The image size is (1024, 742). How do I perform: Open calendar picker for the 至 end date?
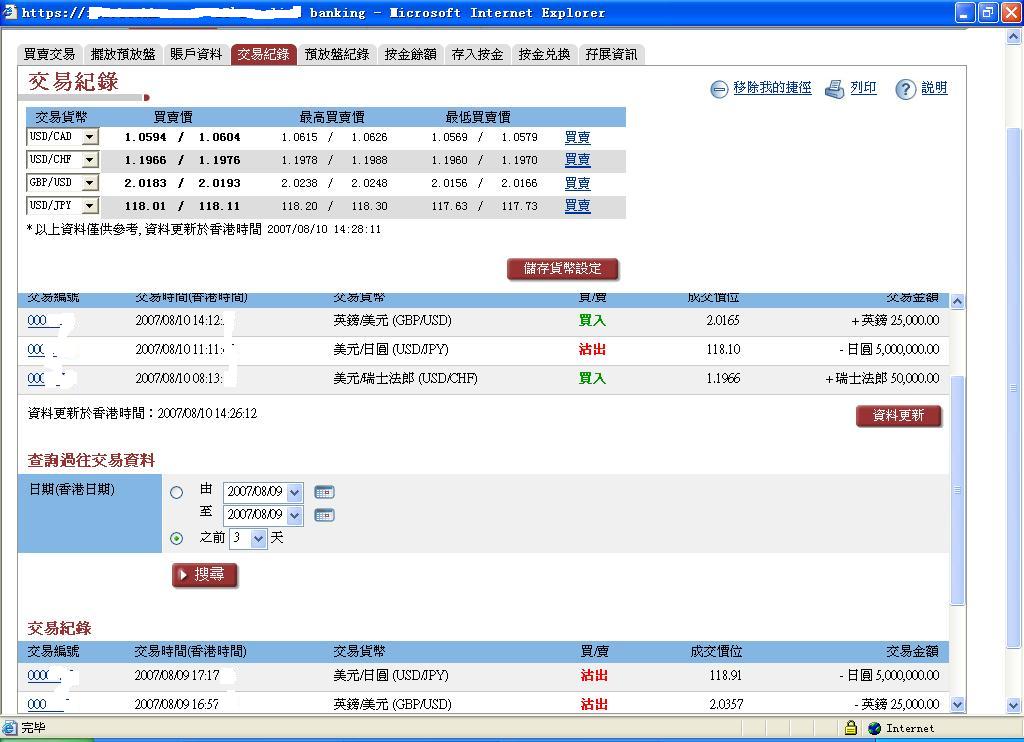tap(324, 515)
